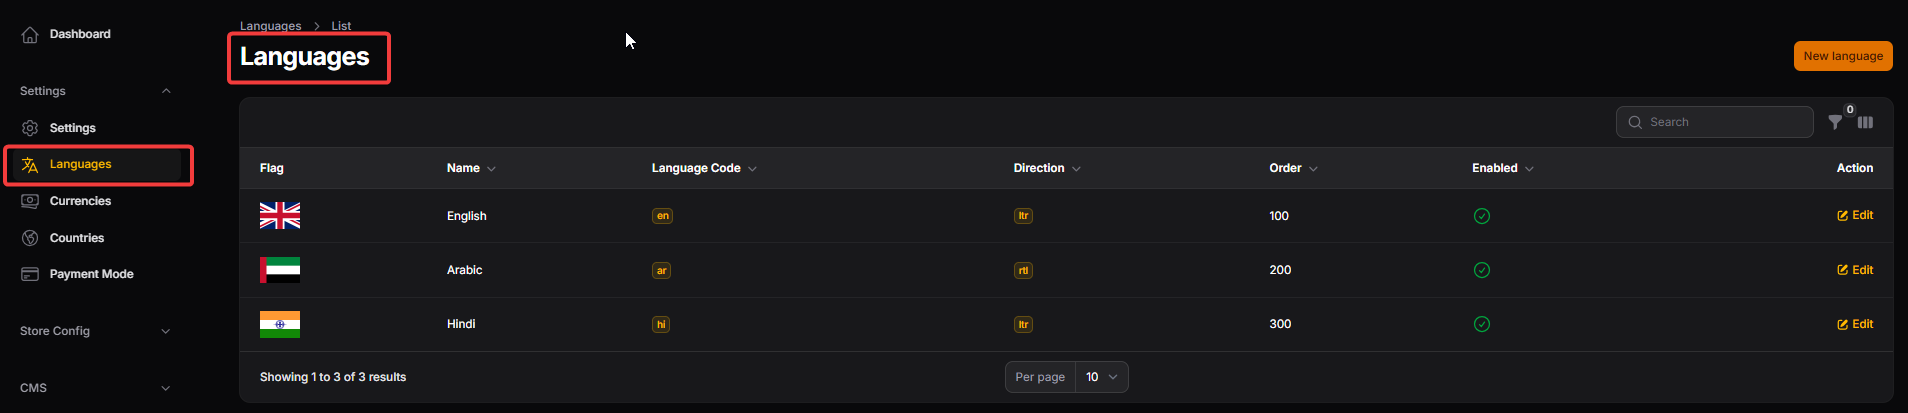Image resolution: width=1908 pixels, height=413 pixels.
Task: Click Edit link for the Hindi row
Action: (x=1855, y=324)
